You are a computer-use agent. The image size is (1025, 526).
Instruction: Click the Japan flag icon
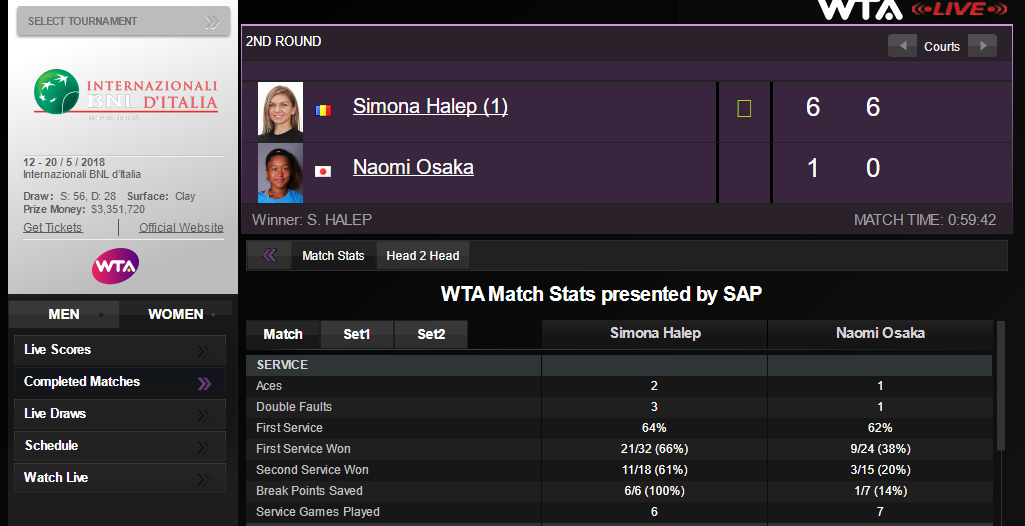[x=323, y=171]
